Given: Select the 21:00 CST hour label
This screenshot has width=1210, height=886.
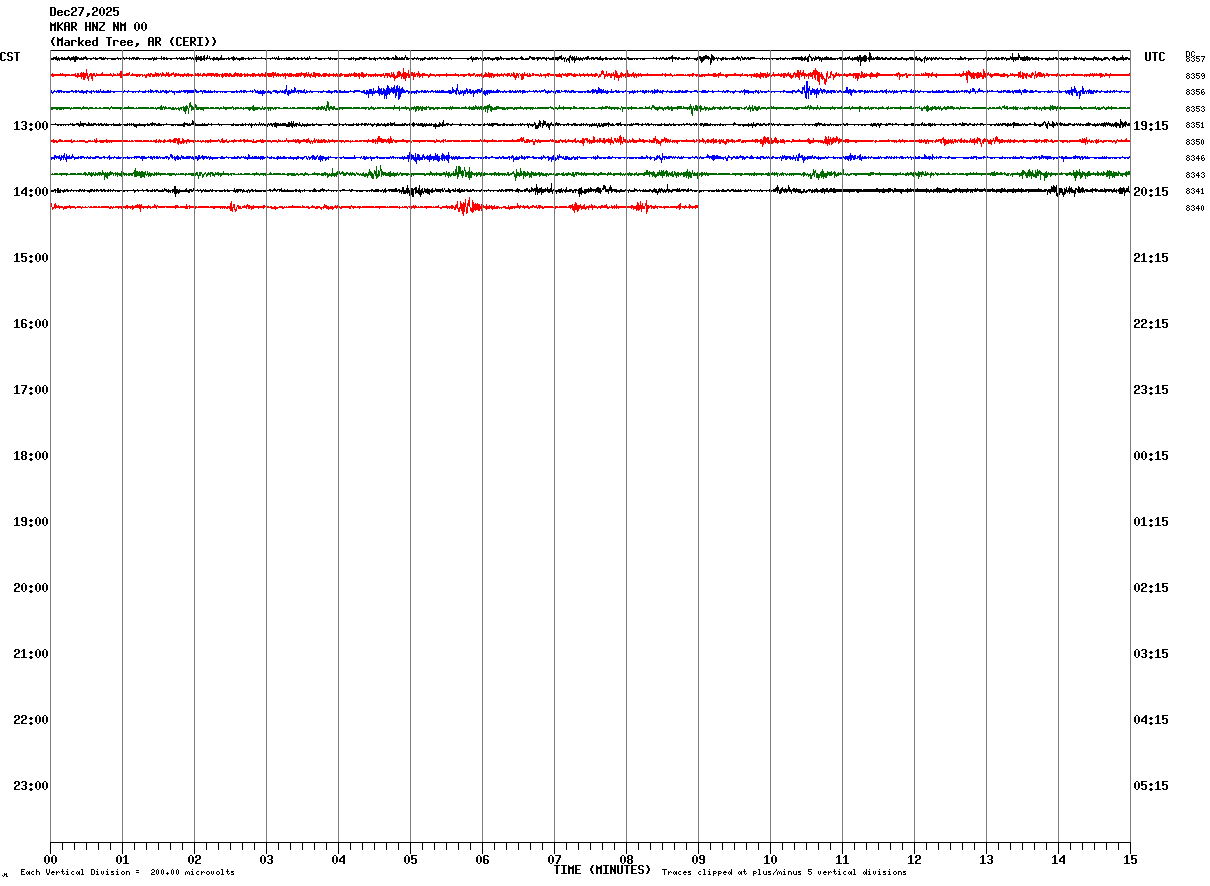Looking at the screenshot, I should pyautogui.click(x=31, y=654).
